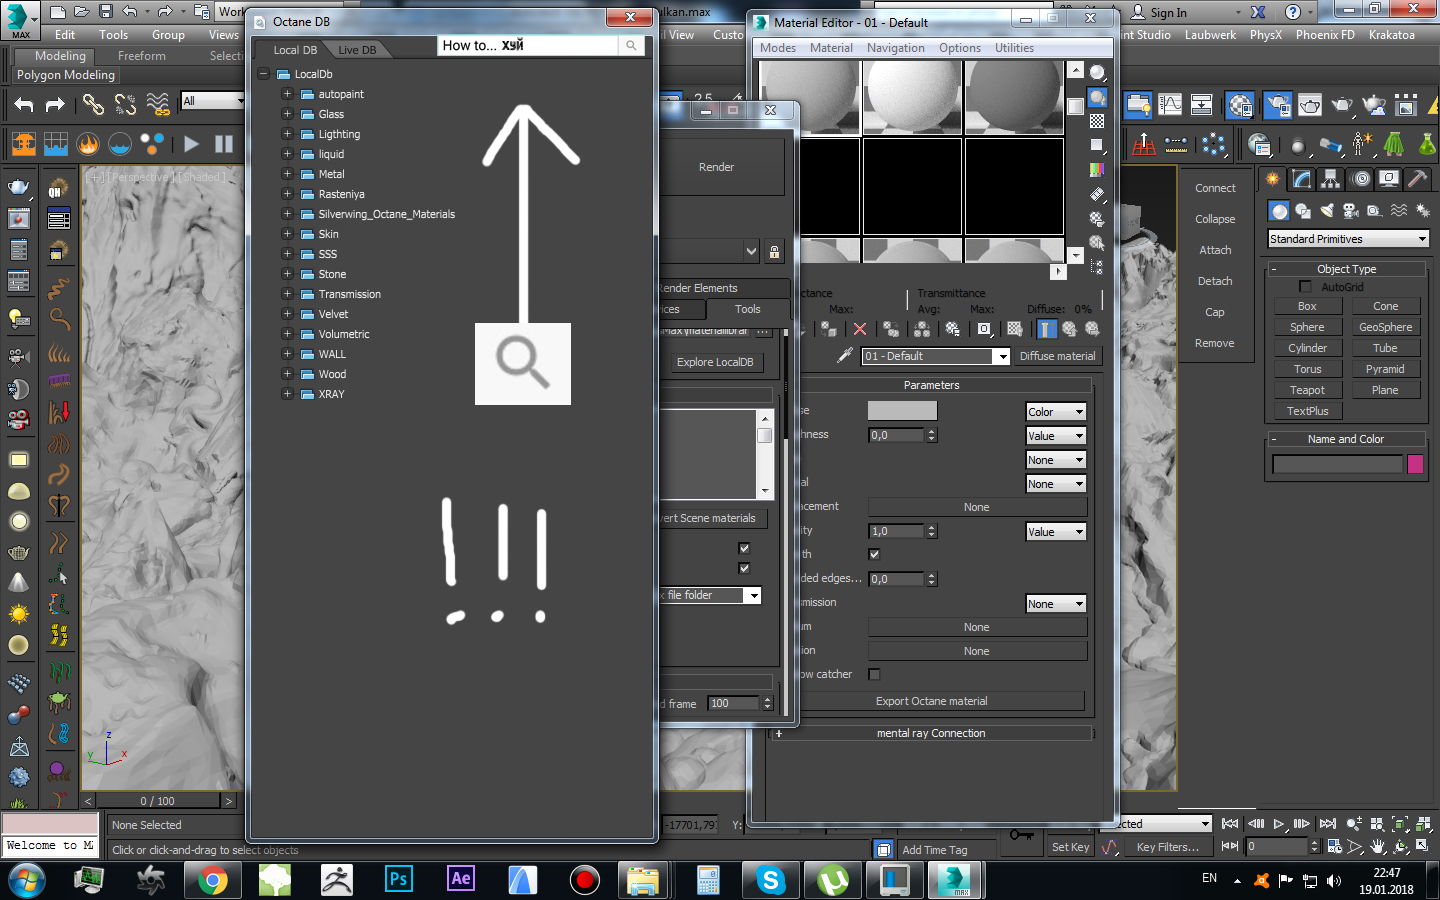1440x900 pixels.
Task: Open the Edit menu in 3ds Max
Action: point(65,35)
